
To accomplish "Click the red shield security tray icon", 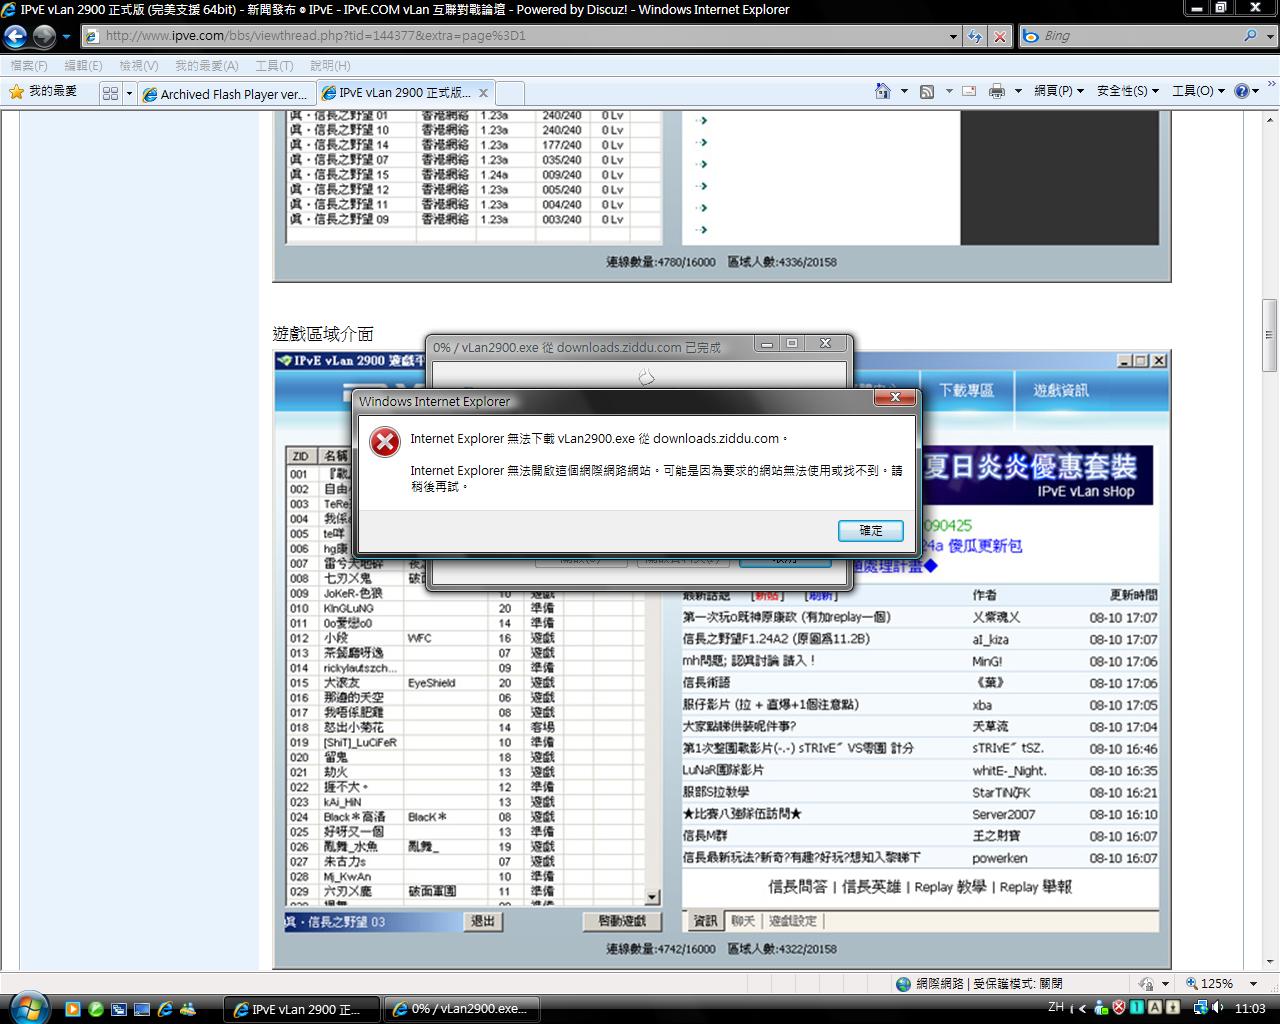I will pos(1119,1008).
